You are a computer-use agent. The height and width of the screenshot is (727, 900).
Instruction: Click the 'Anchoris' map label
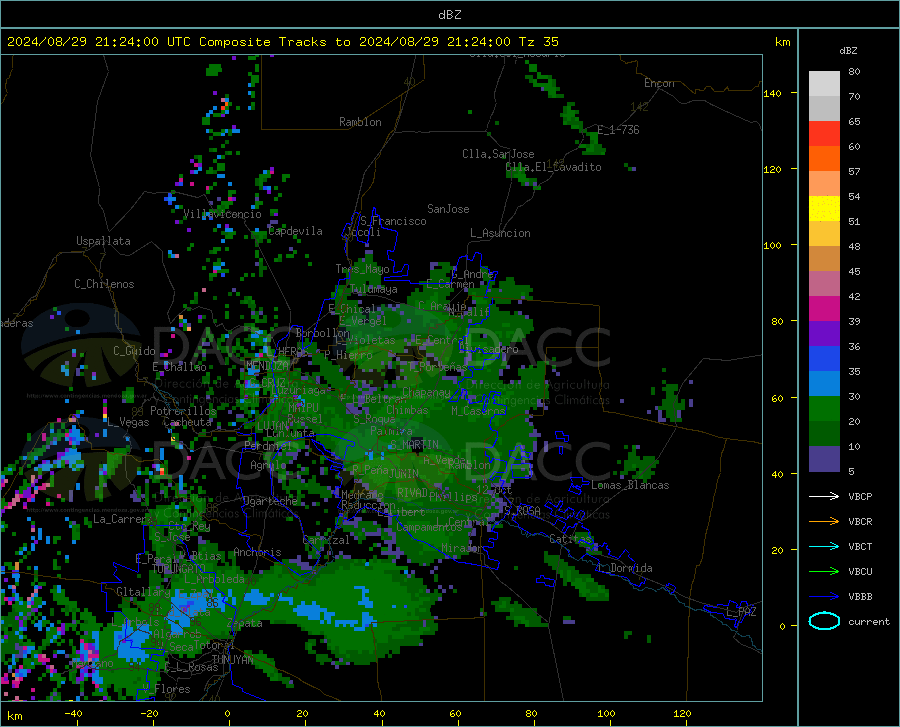pos(257,552)
